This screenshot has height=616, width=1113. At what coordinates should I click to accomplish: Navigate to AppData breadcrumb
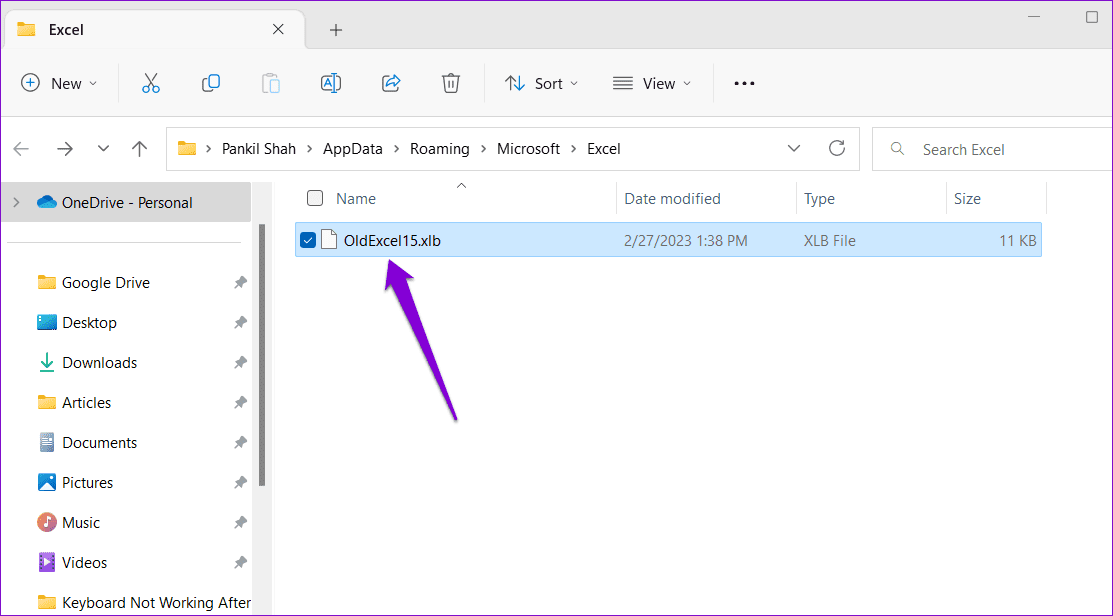pos(353,149)
